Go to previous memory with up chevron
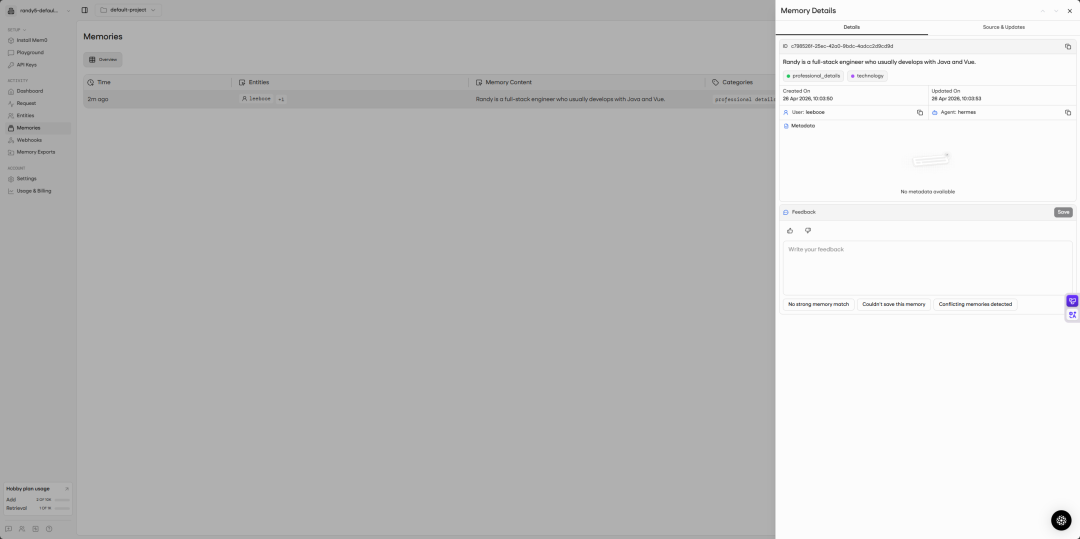1080x539 pixels. tap(1043, 11)
